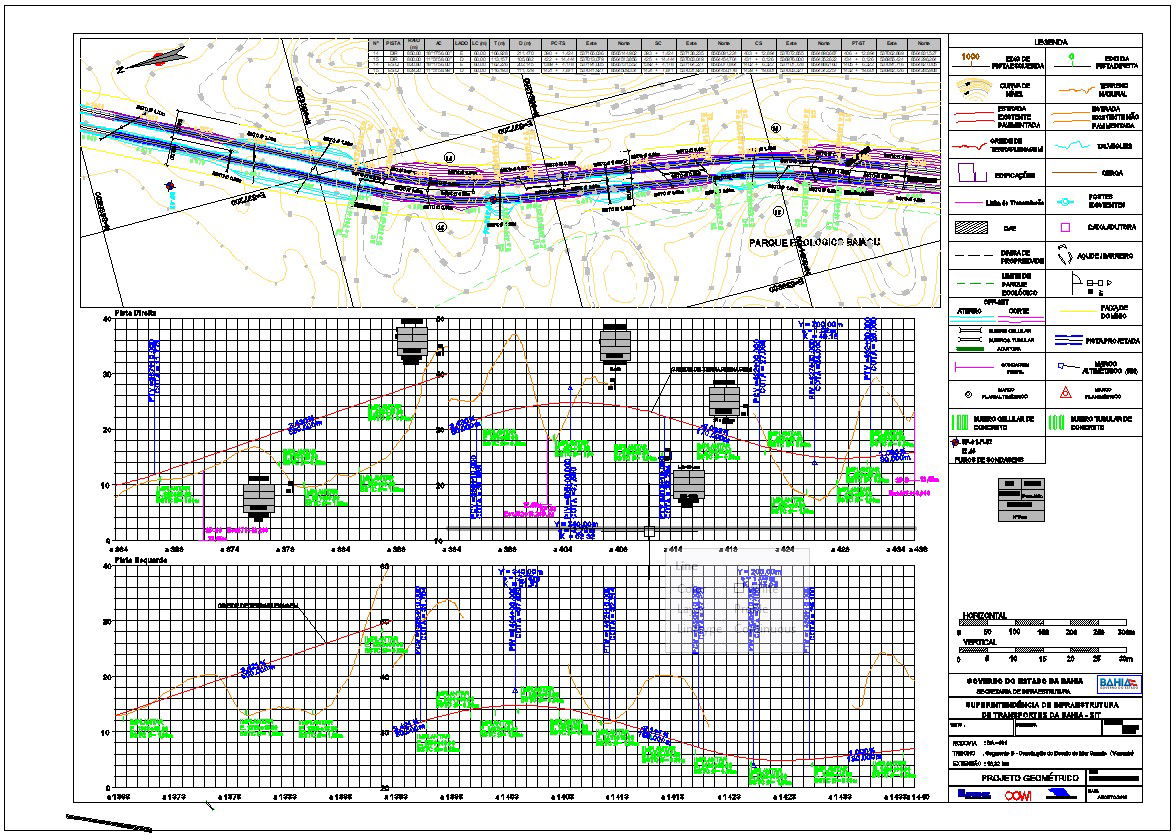Select the cyan Postes Existentes symbol in the legend

pyautogui.click(x=1066, y=201)
